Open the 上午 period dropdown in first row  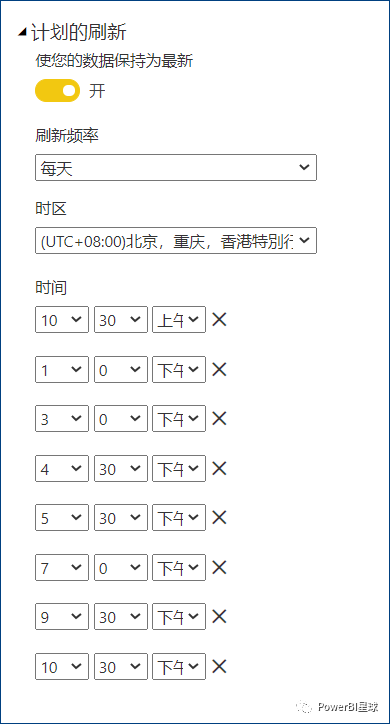coord(179,319)
